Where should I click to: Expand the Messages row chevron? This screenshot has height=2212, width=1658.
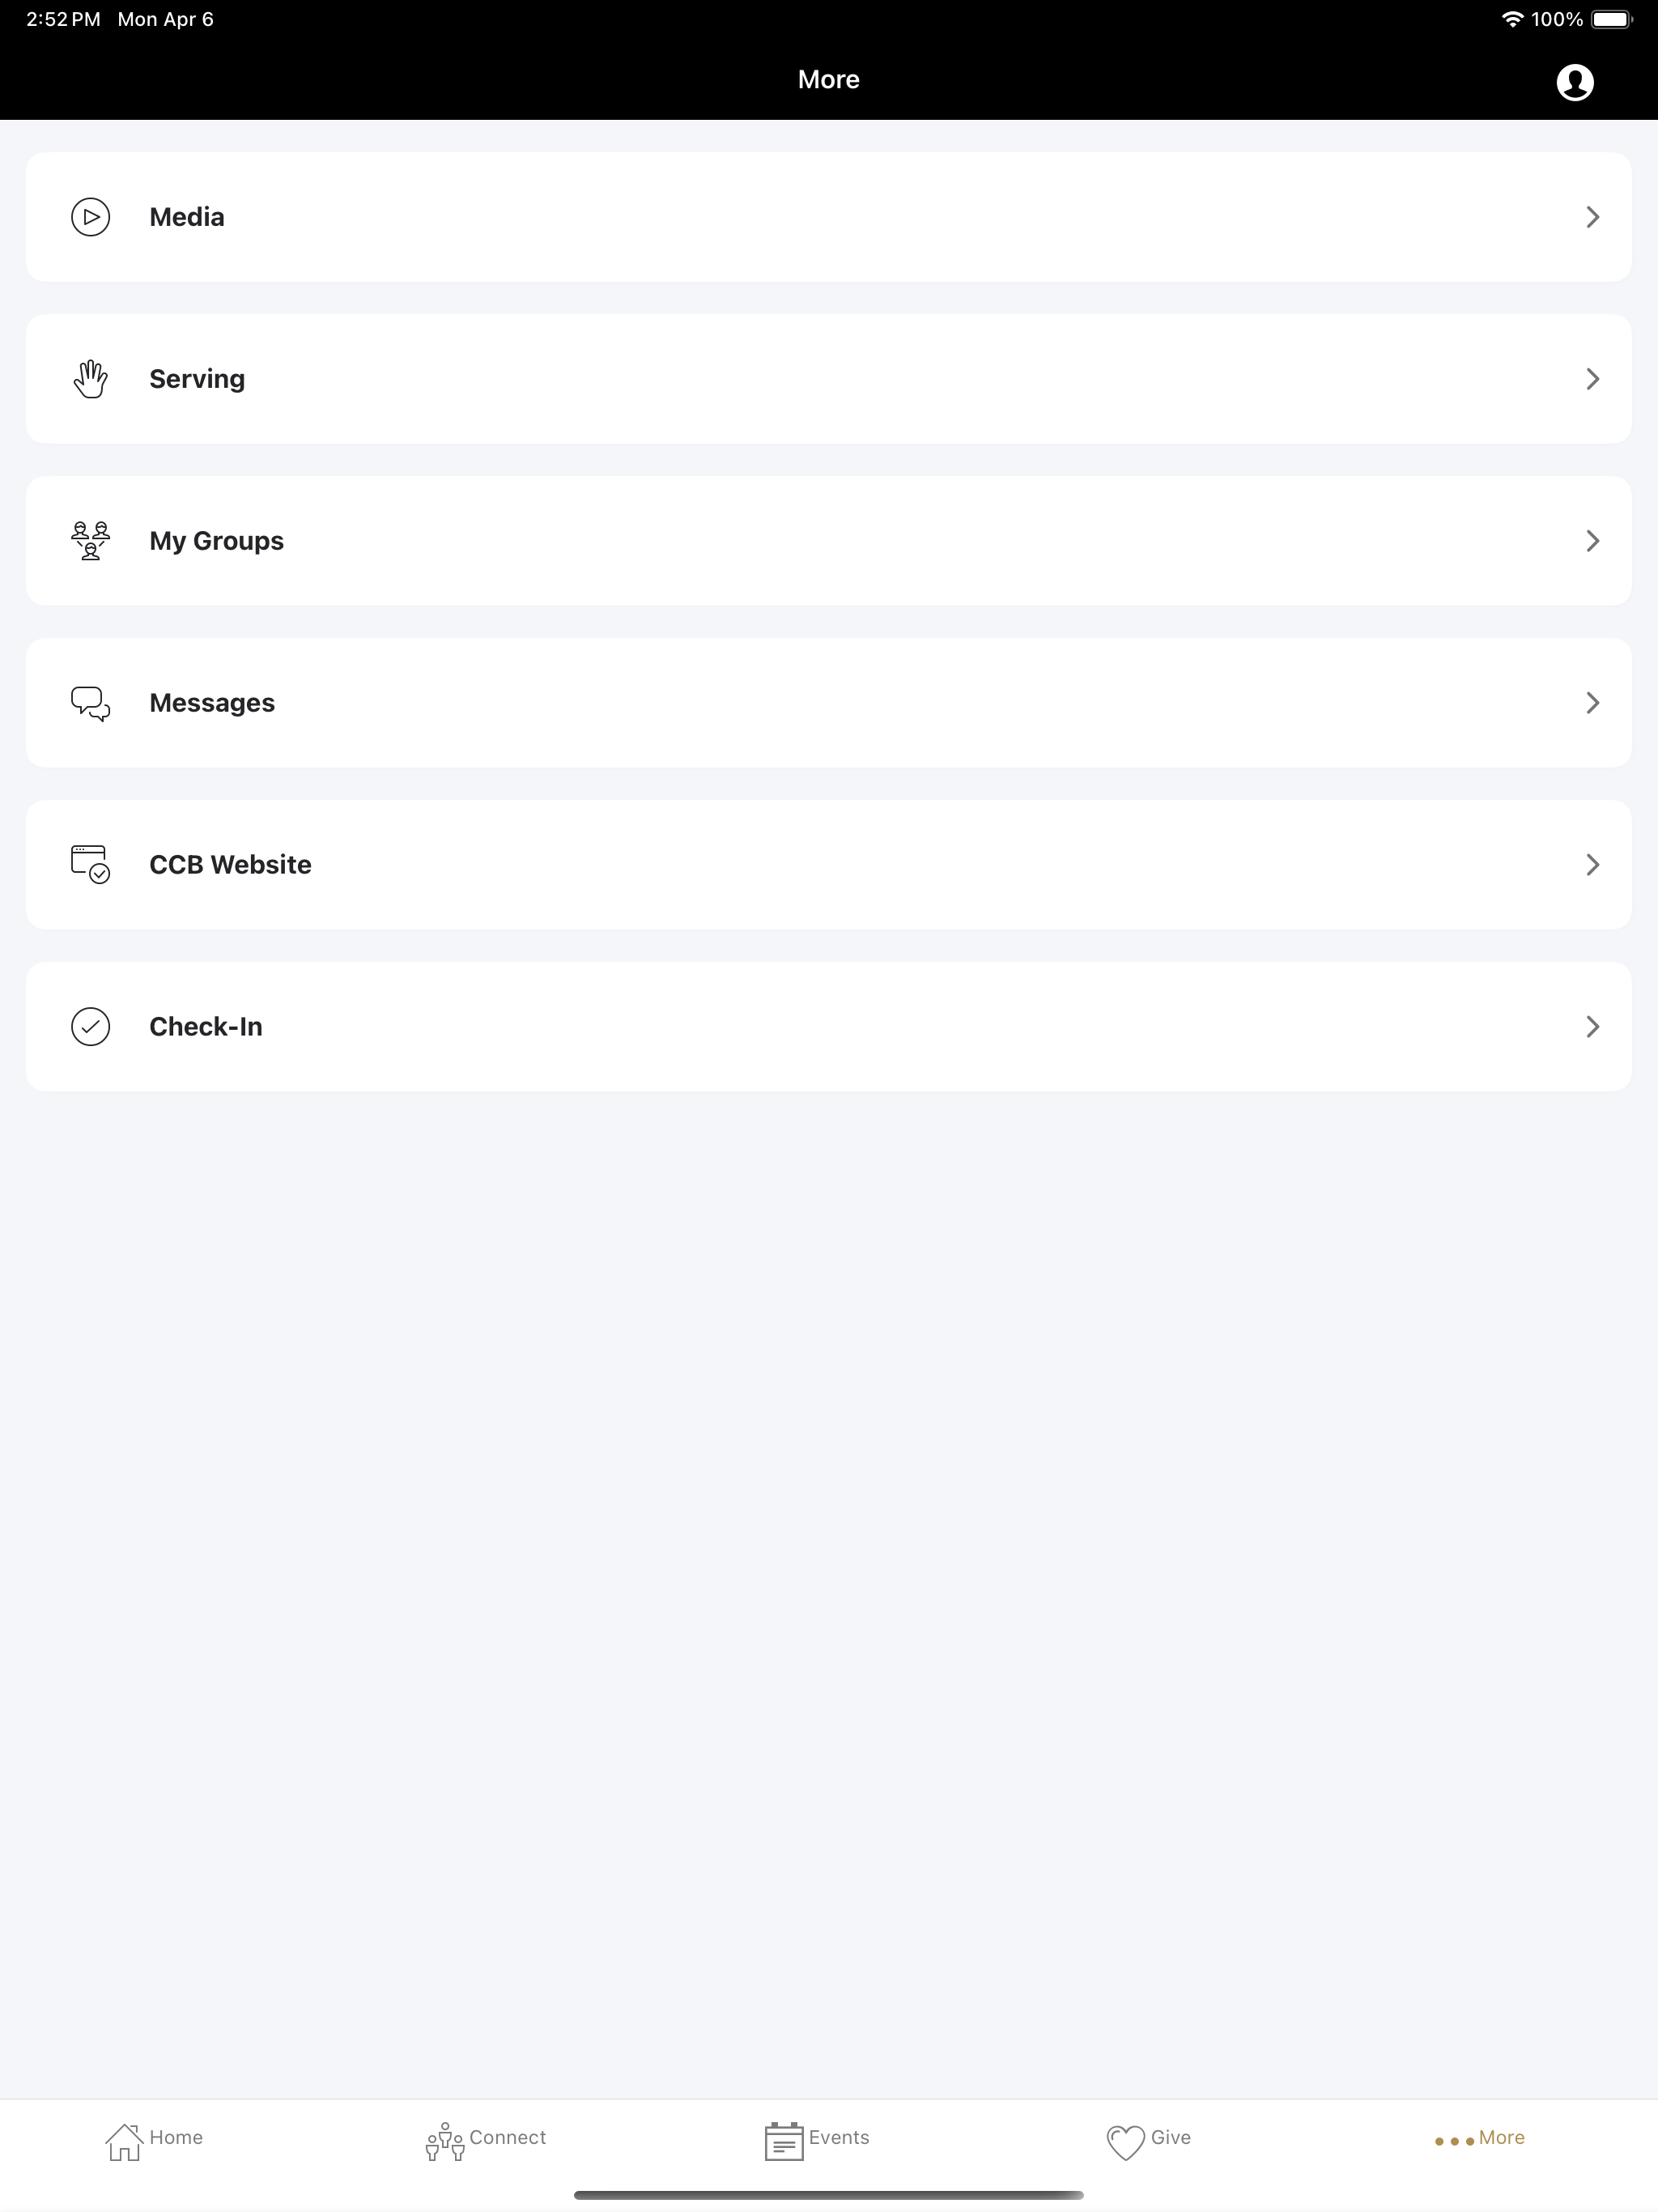(x=1593, y=703)
